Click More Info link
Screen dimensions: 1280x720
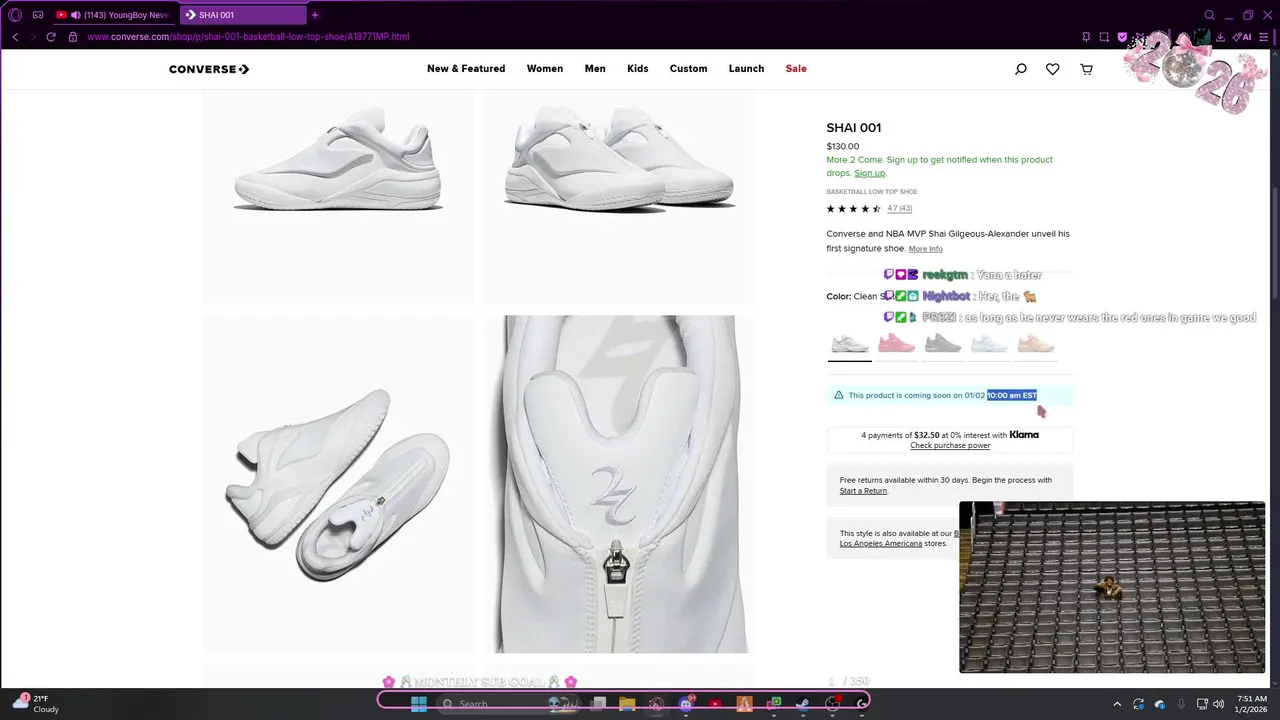(x=925, y=249)
